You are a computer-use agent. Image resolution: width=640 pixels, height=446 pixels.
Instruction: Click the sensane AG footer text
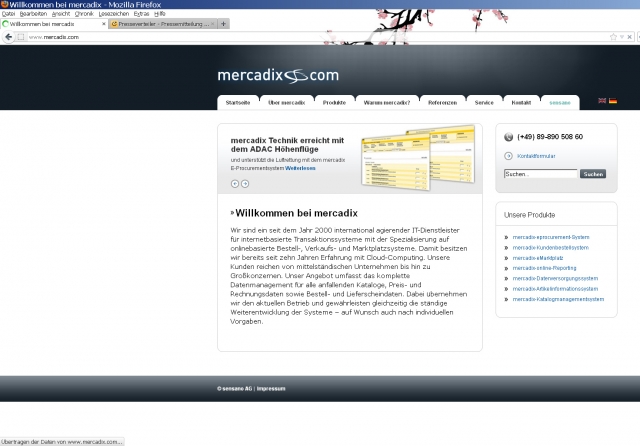tap(237, 388)
